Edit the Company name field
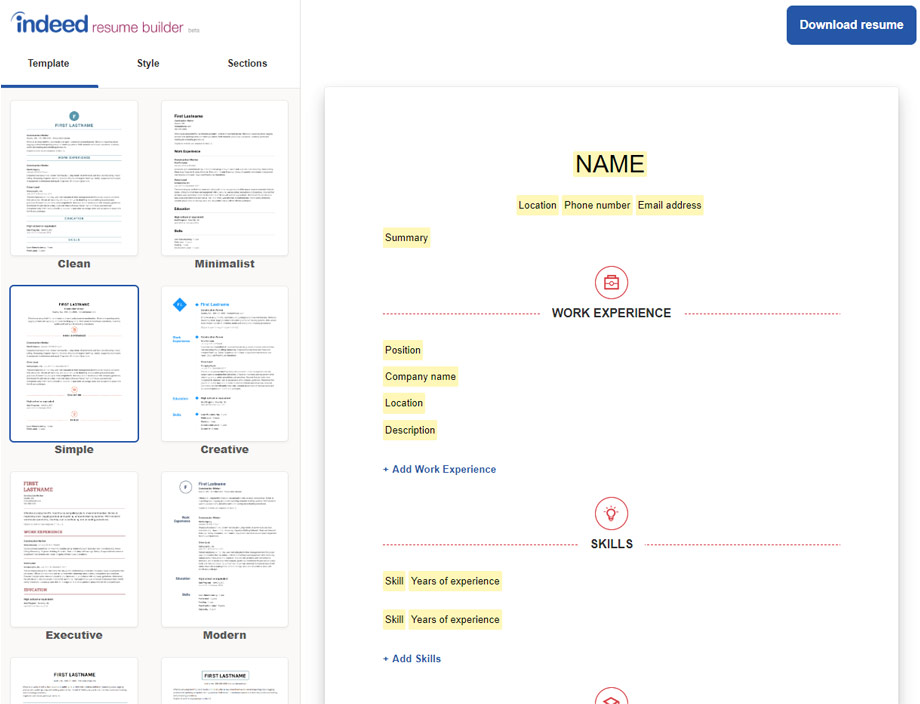The width and height of the screenshot is (920, 704). click(420, 377)
